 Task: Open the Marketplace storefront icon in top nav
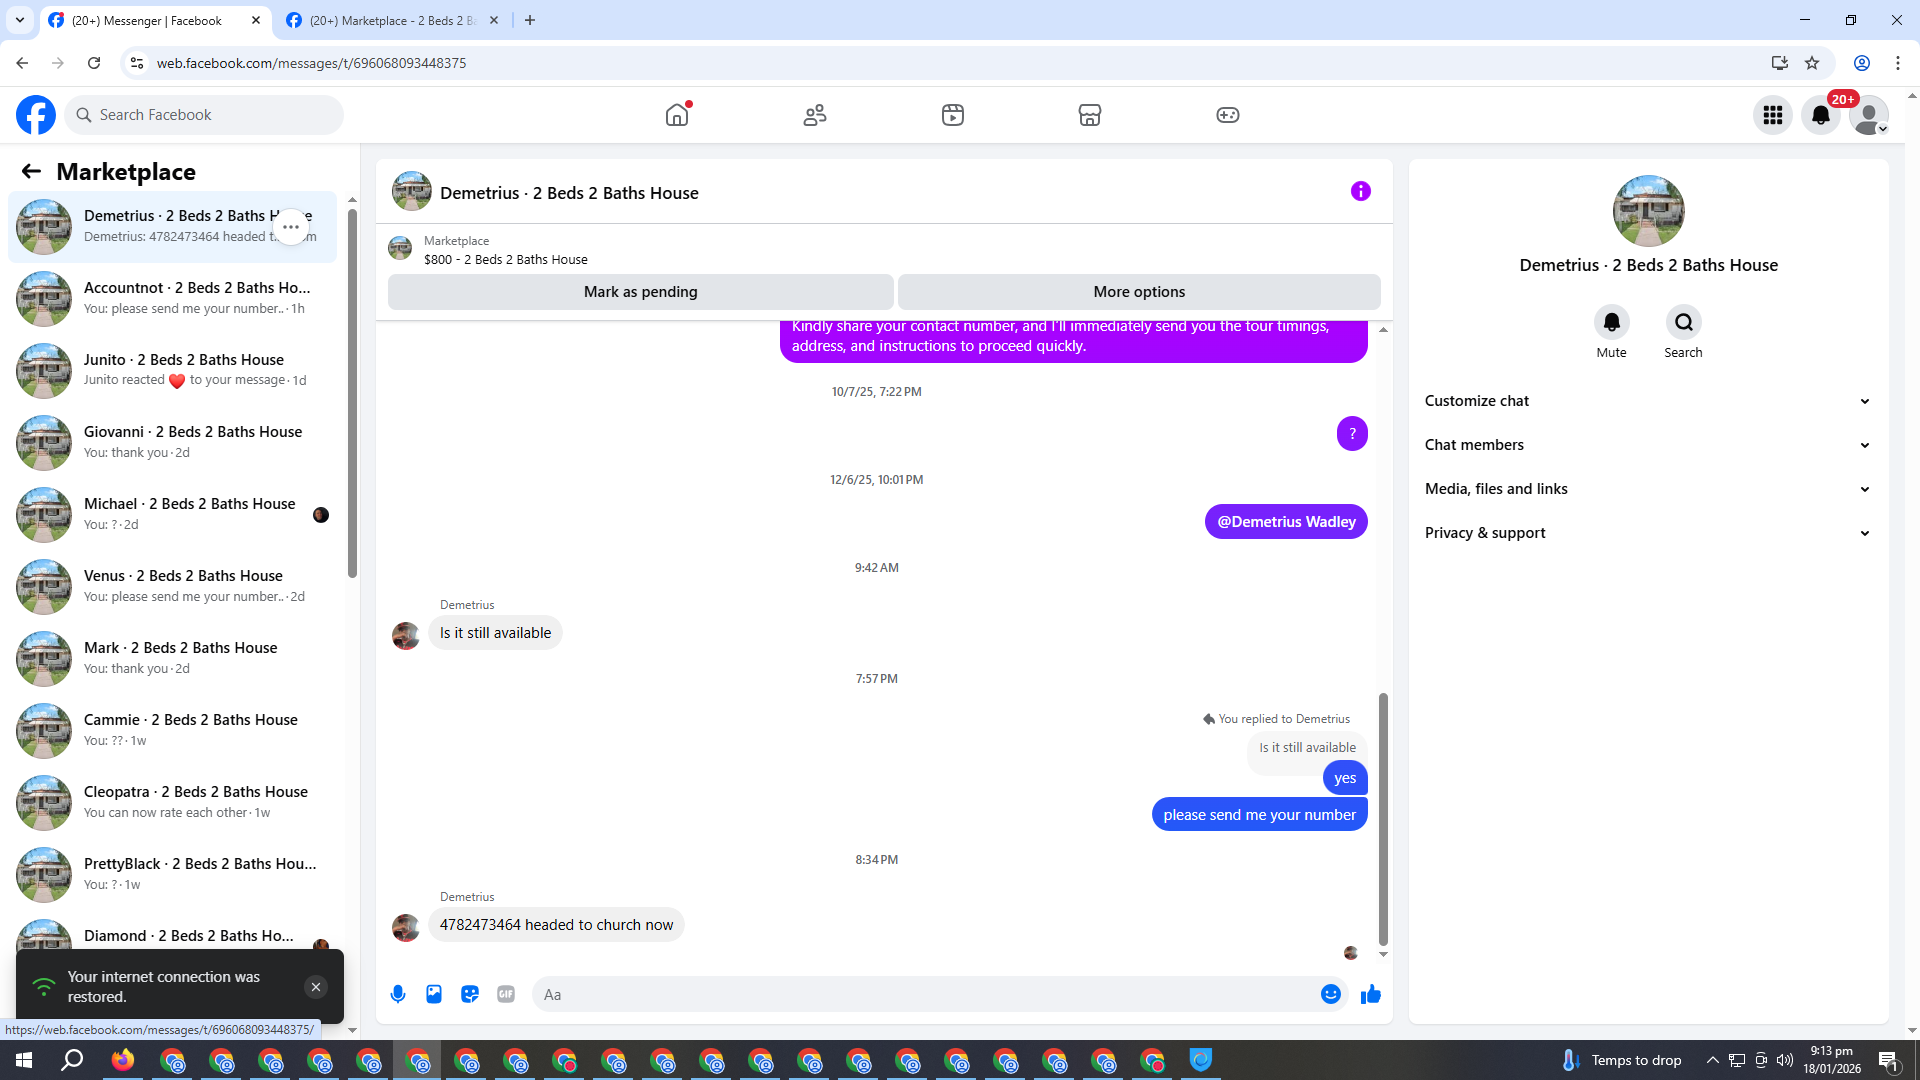1089,115
